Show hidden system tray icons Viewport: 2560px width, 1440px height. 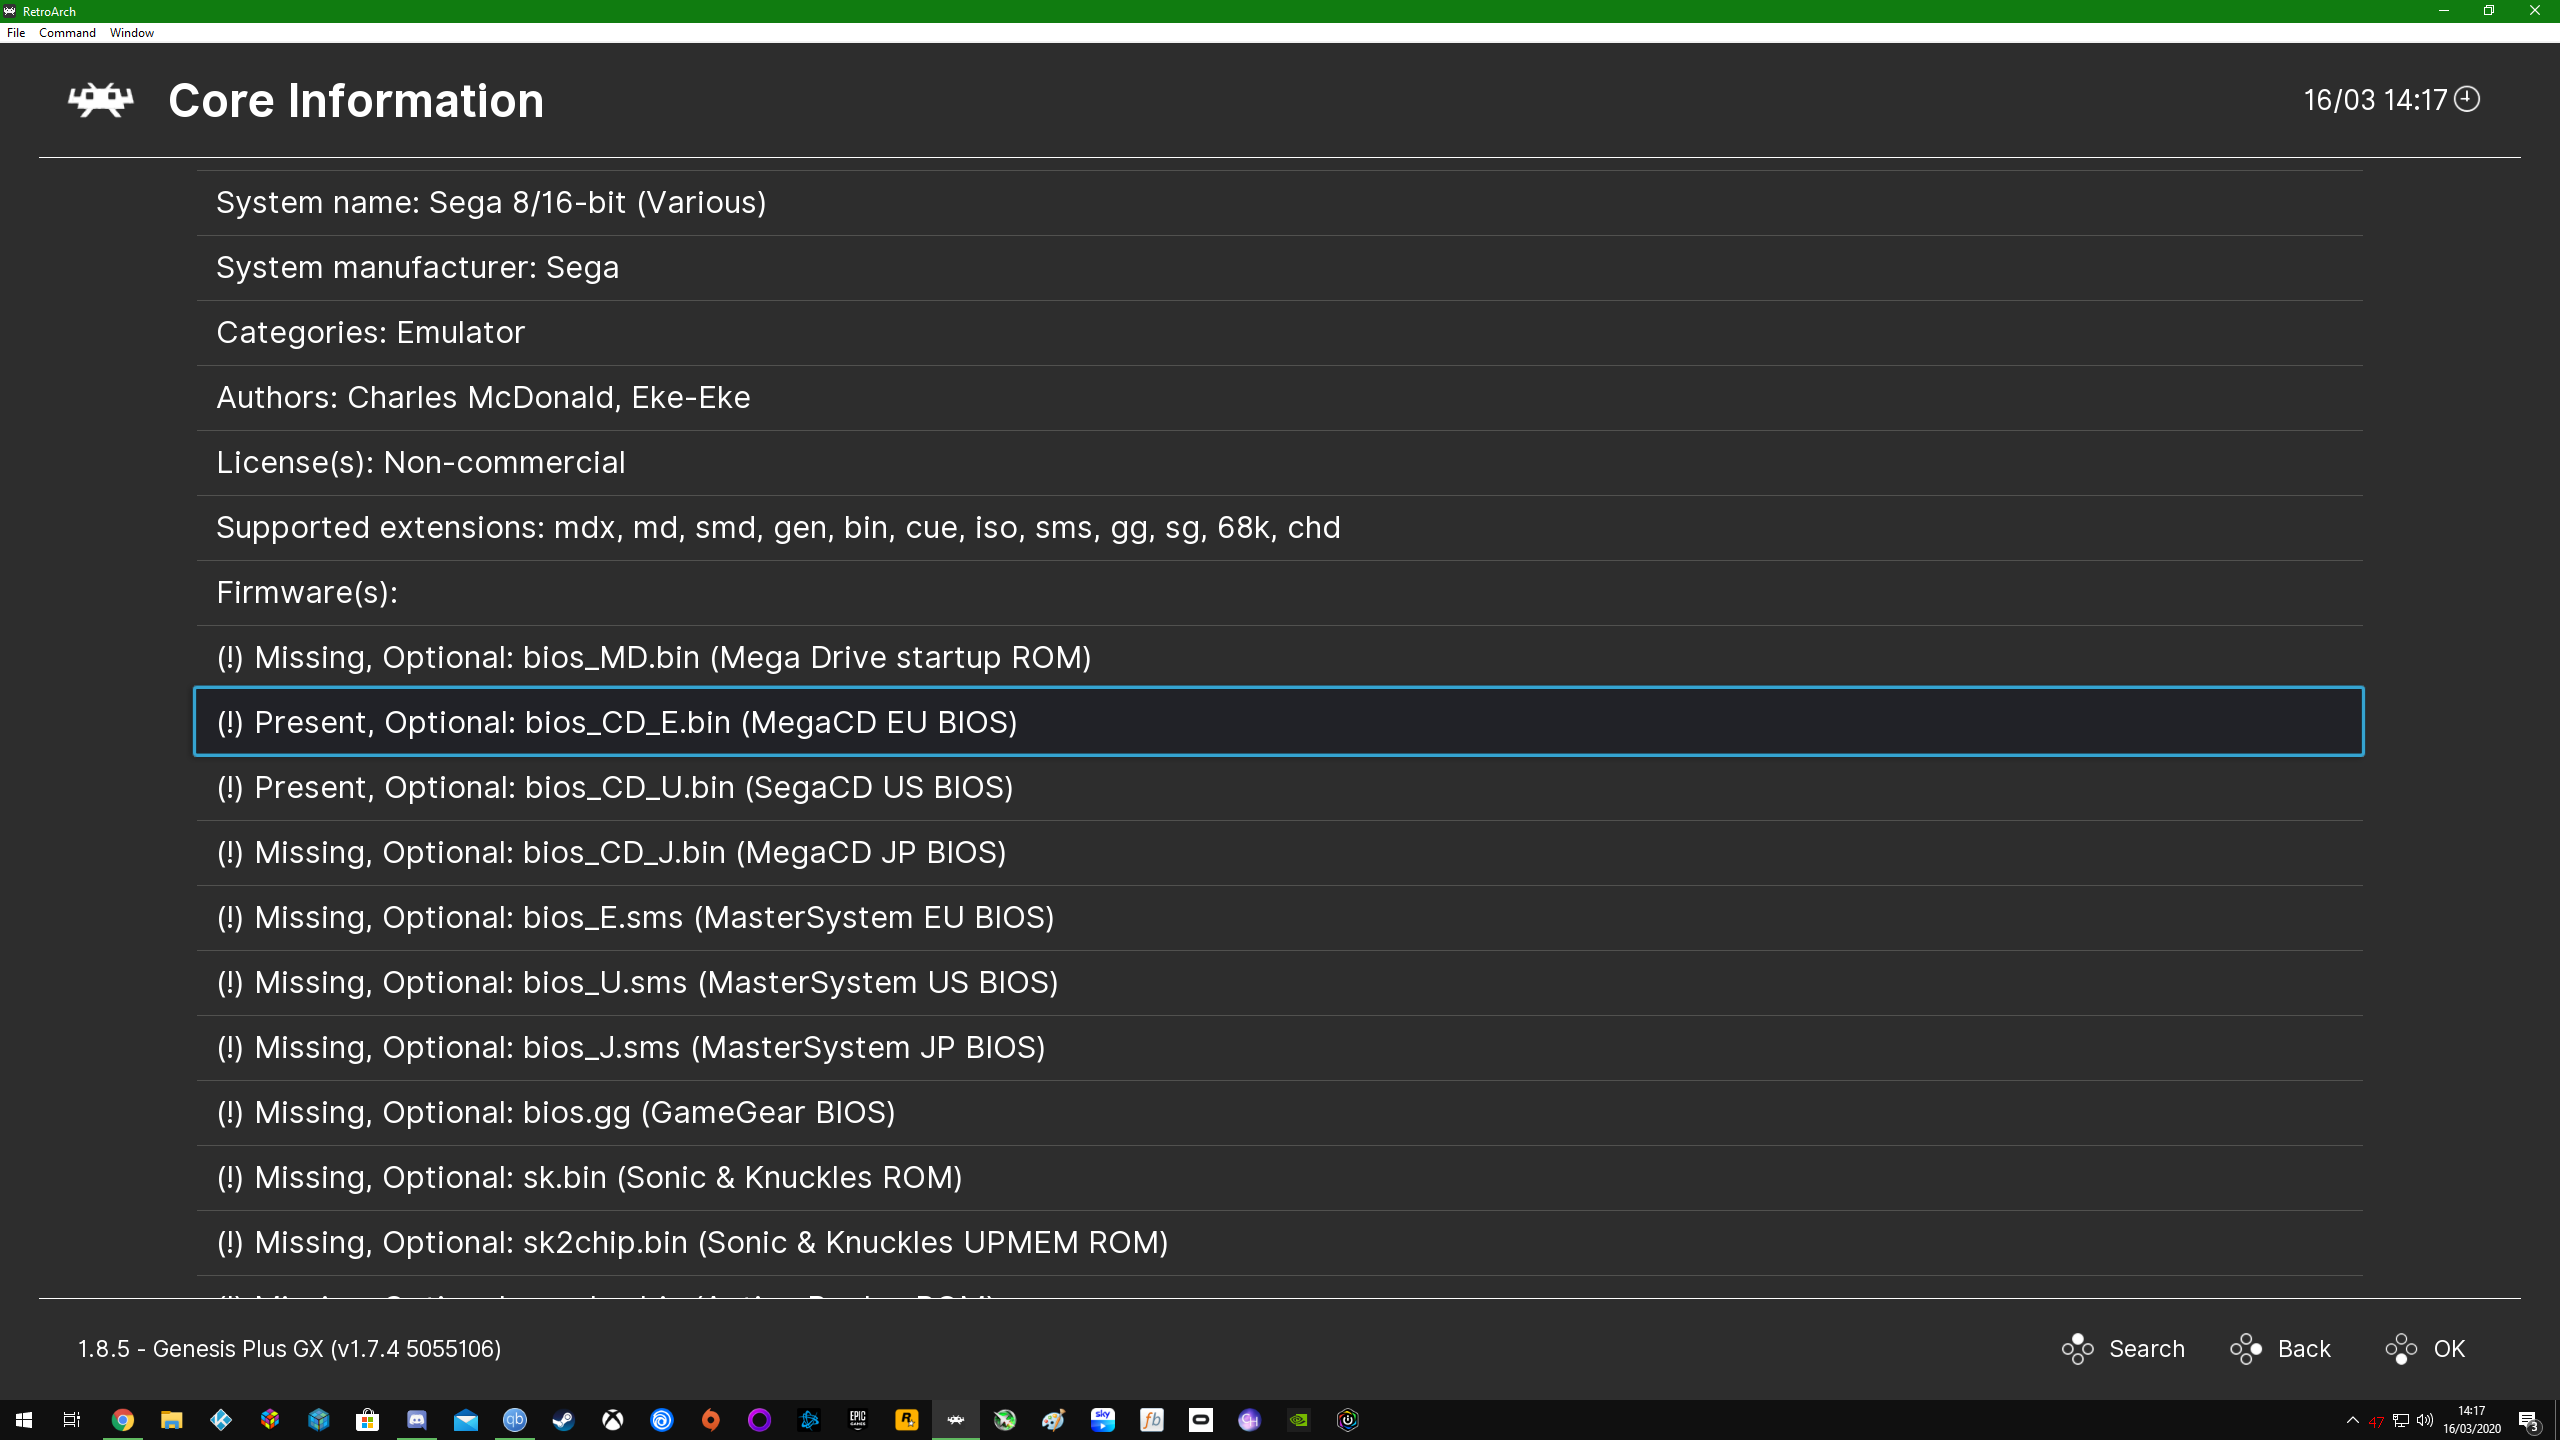click(x=2353, y=1420)
